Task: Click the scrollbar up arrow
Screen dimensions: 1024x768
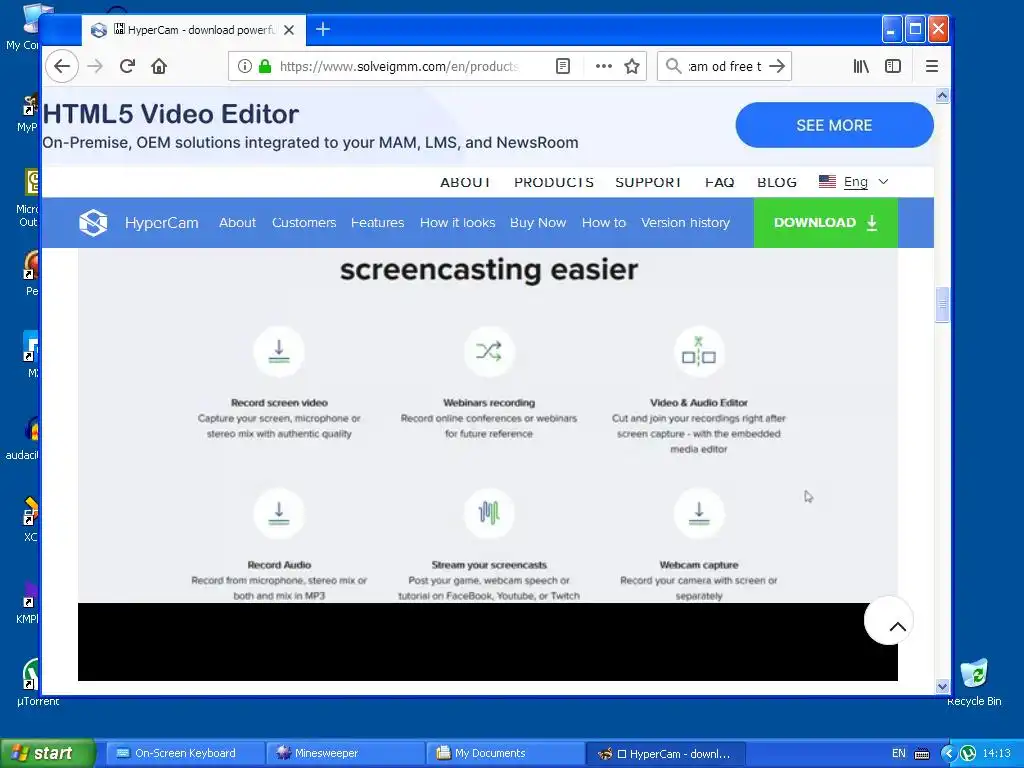Action: 942,96
